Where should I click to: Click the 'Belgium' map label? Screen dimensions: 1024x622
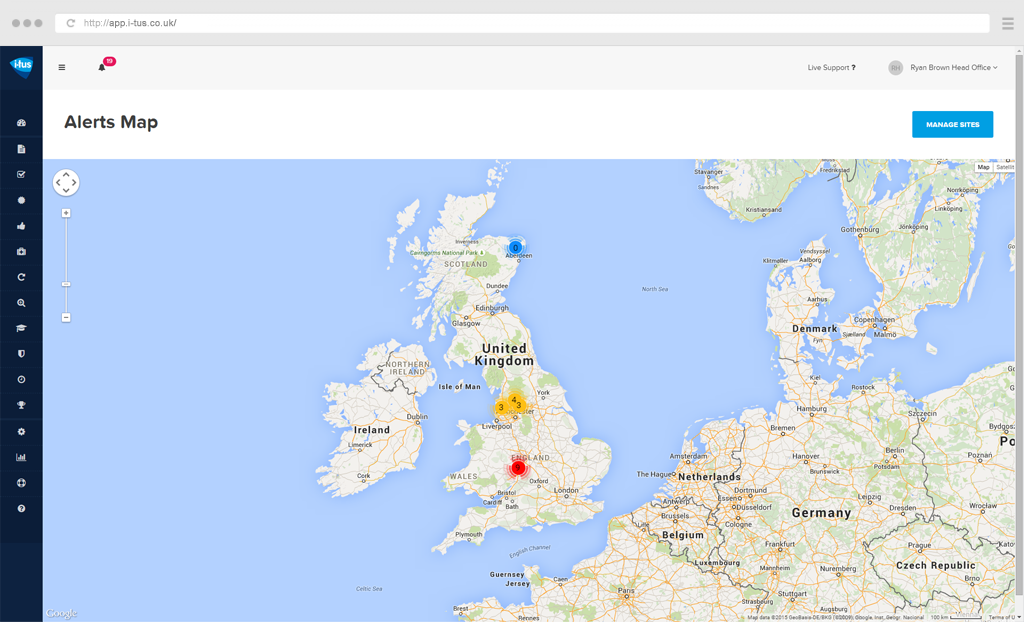683,534
